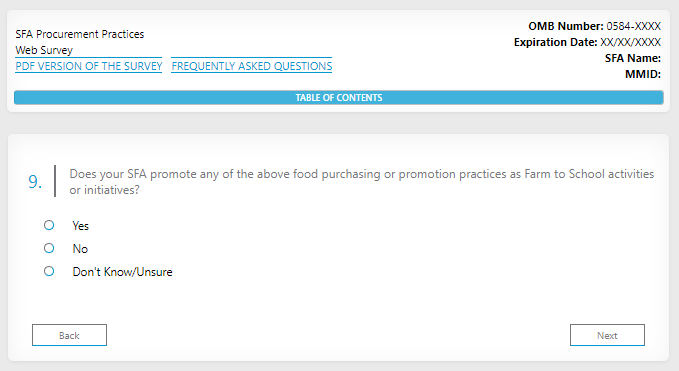
Task: Click the OMB Number label
Action: [566, 26]
